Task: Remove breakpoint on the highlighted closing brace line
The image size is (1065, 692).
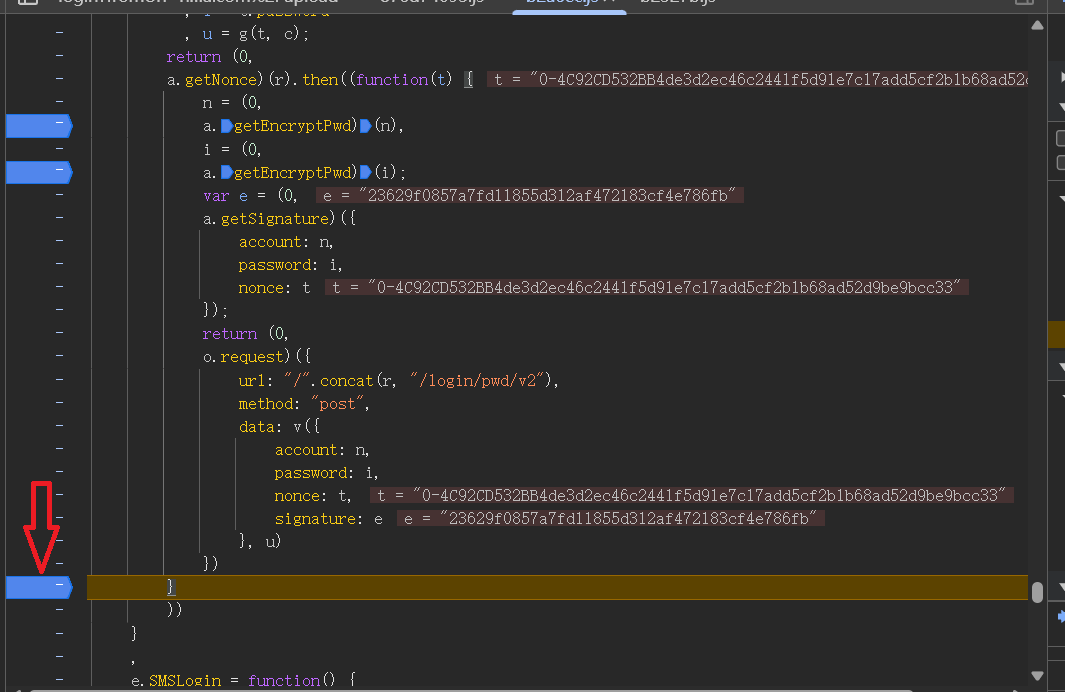Action: tap(39, 587)
